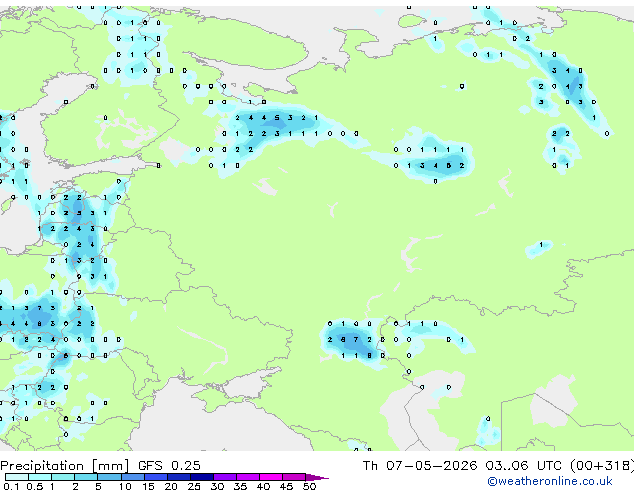634x490 pixels.
Task: Click the legend label "0.1"
Action: tap(11, 486)
